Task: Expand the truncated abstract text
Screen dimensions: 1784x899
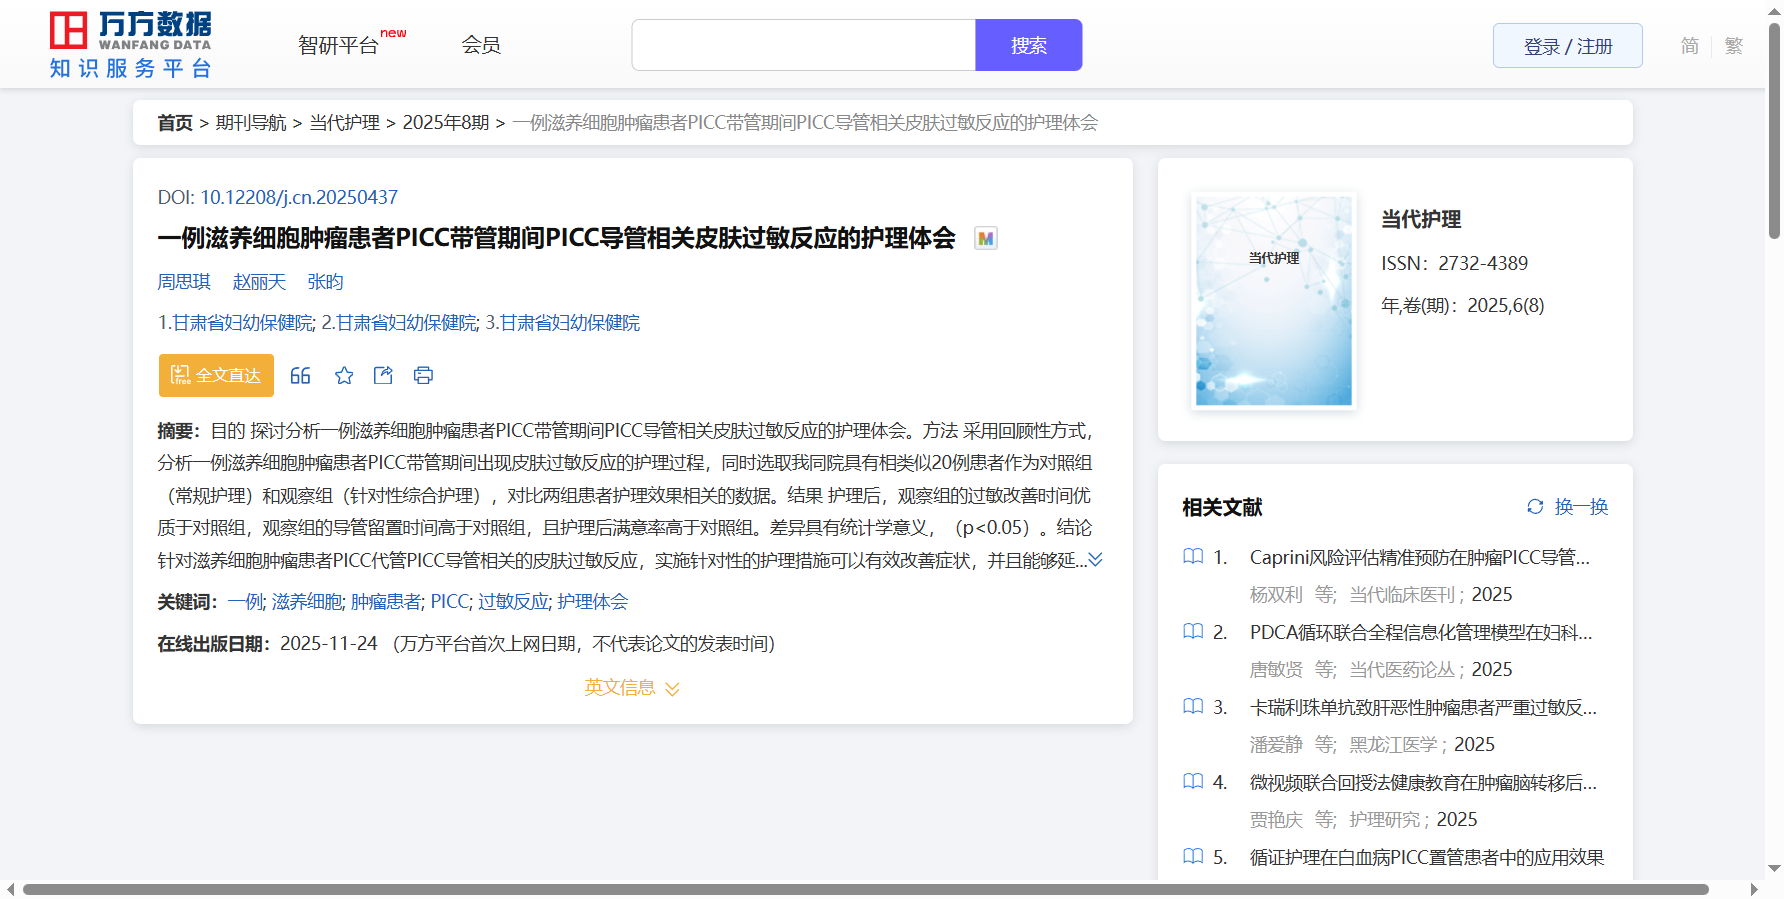Action: tap(1096, 560)
